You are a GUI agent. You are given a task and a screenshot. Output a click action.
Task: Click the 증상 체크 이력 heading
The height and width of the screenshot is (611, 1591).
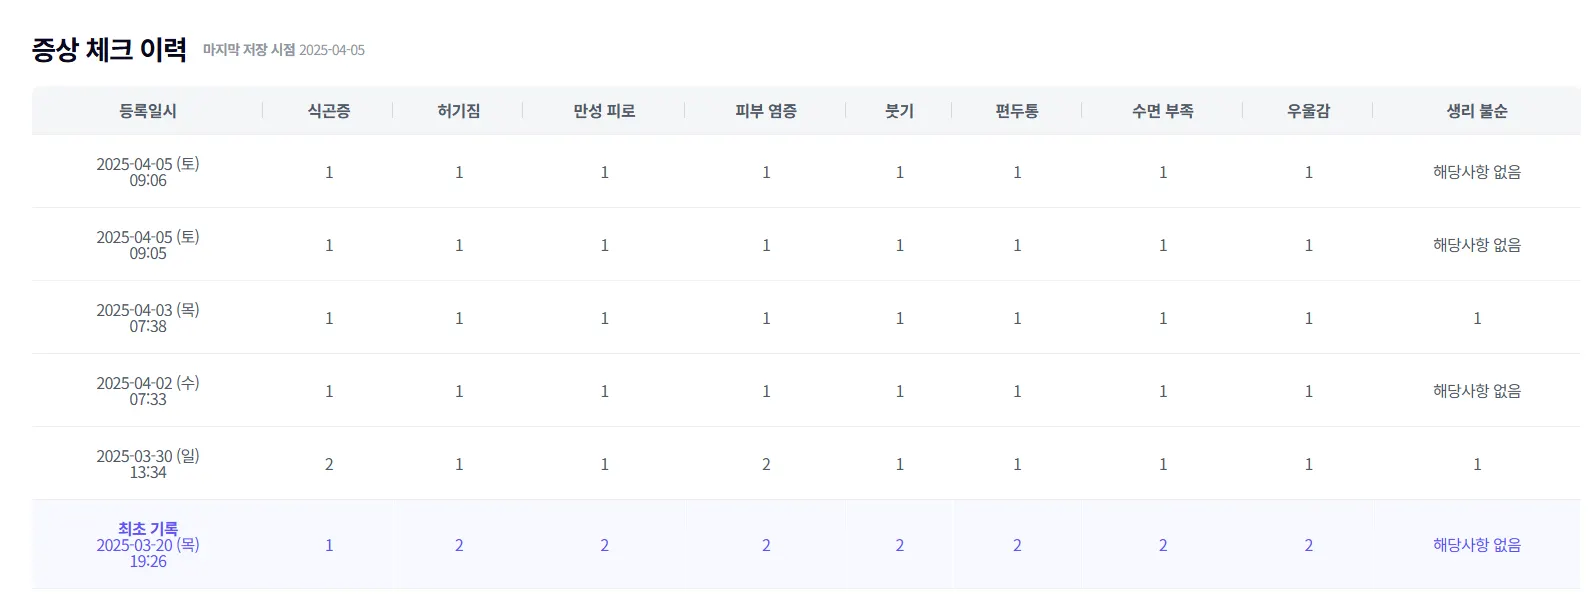(x=109, y=50)
